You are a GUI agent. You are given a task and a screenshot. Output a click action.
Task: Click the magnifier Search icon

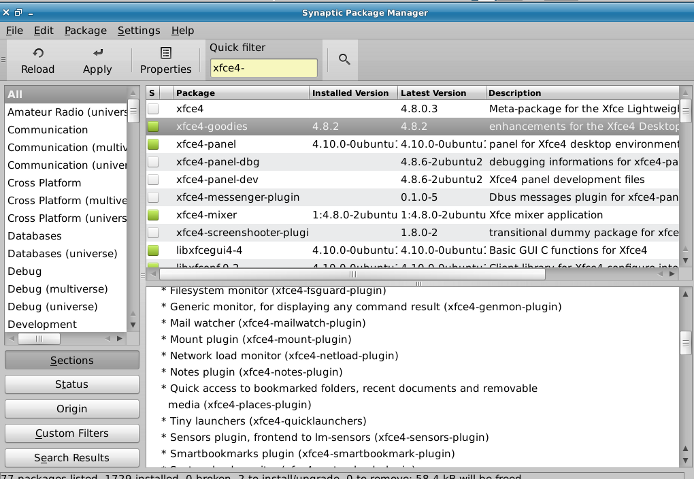[344, 59]
